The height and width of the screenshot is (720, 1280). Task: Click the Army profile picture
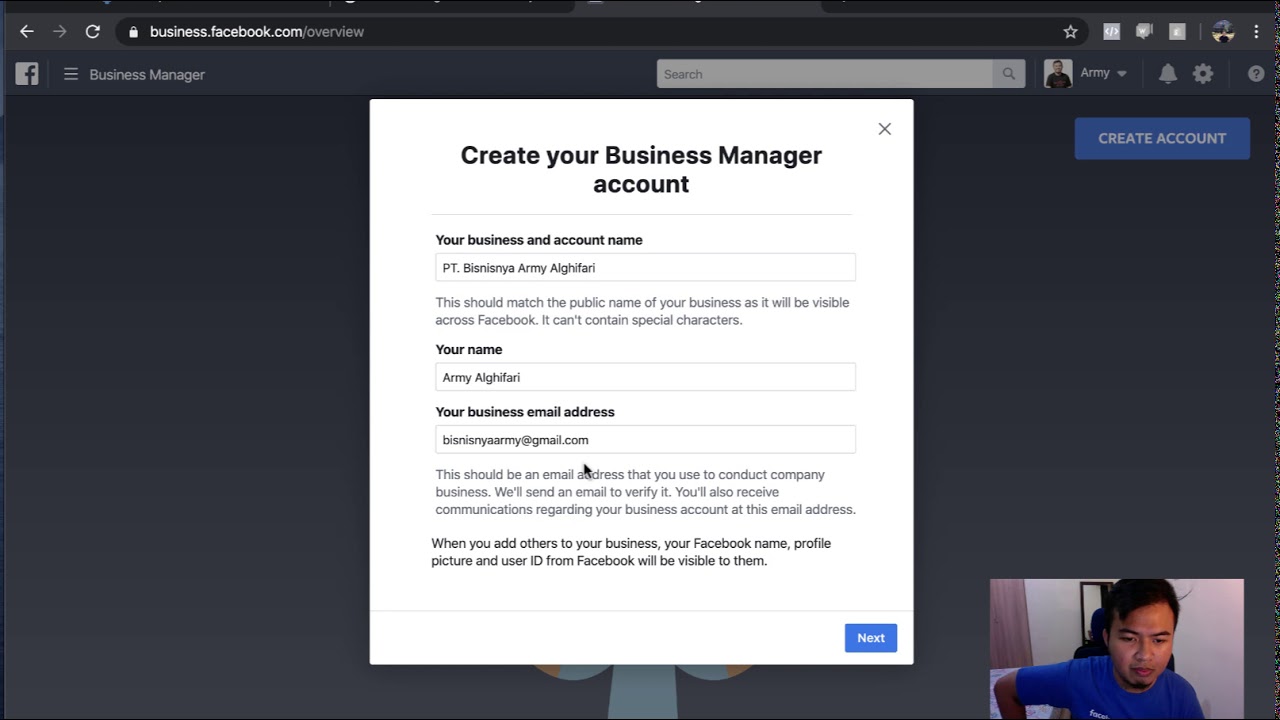(x=1058, y=74)
